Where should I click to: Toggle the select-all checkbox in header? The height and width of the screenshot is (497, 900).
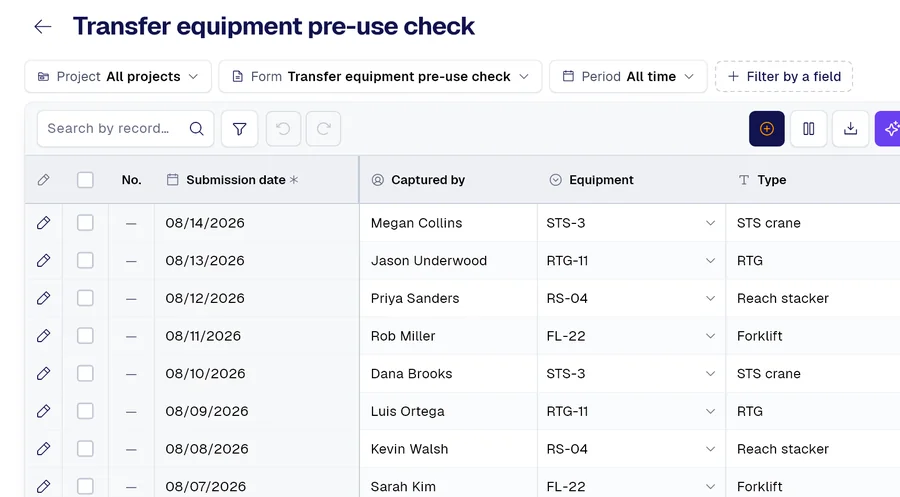point(85,180)
